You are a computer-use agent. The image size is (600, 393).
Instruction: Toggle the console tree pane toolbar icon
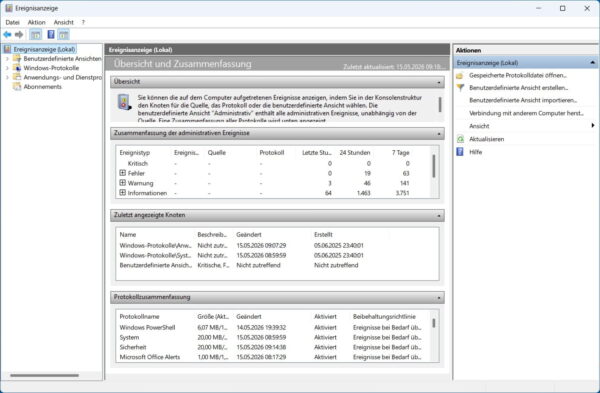[x=36, y=35]
